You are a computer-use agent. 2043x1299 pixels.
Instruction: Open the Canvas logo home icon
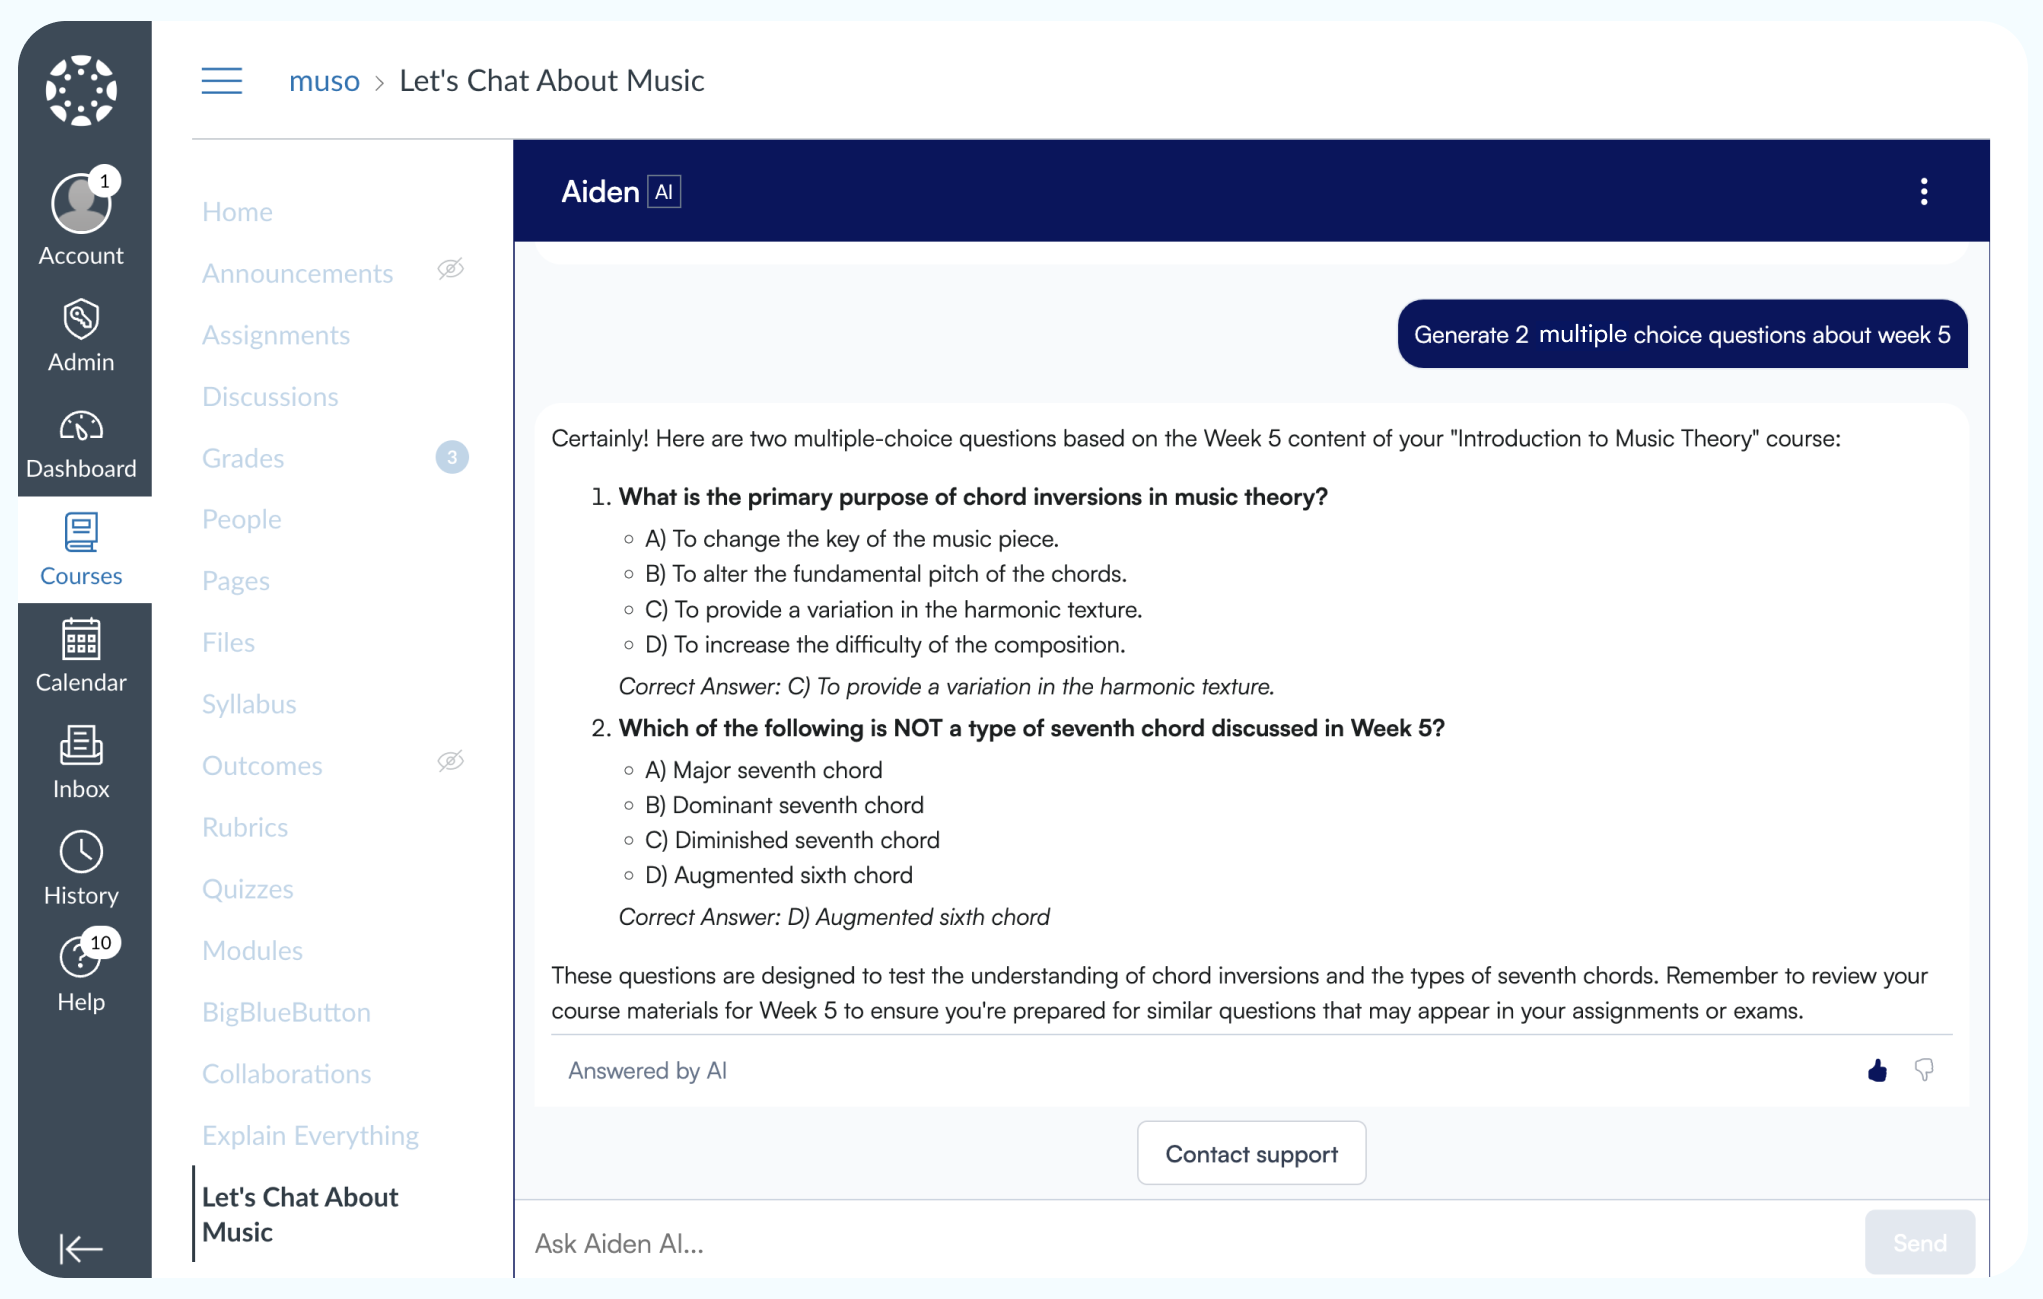click(x=81, y=90)
